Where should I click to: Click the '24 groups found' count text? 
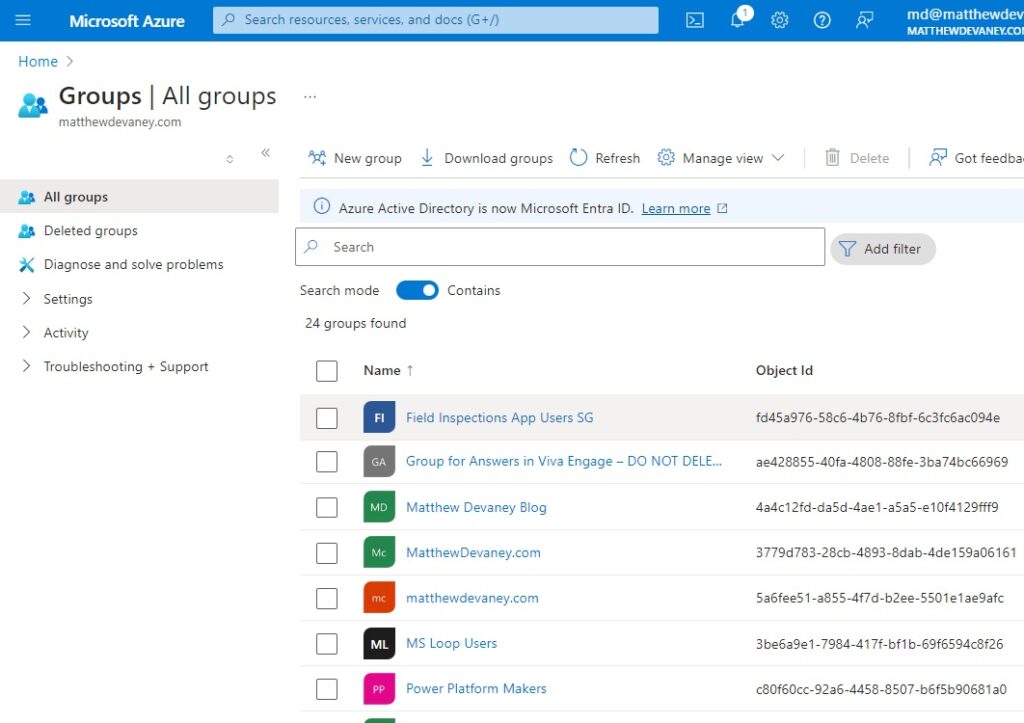[x=355, y=323]
